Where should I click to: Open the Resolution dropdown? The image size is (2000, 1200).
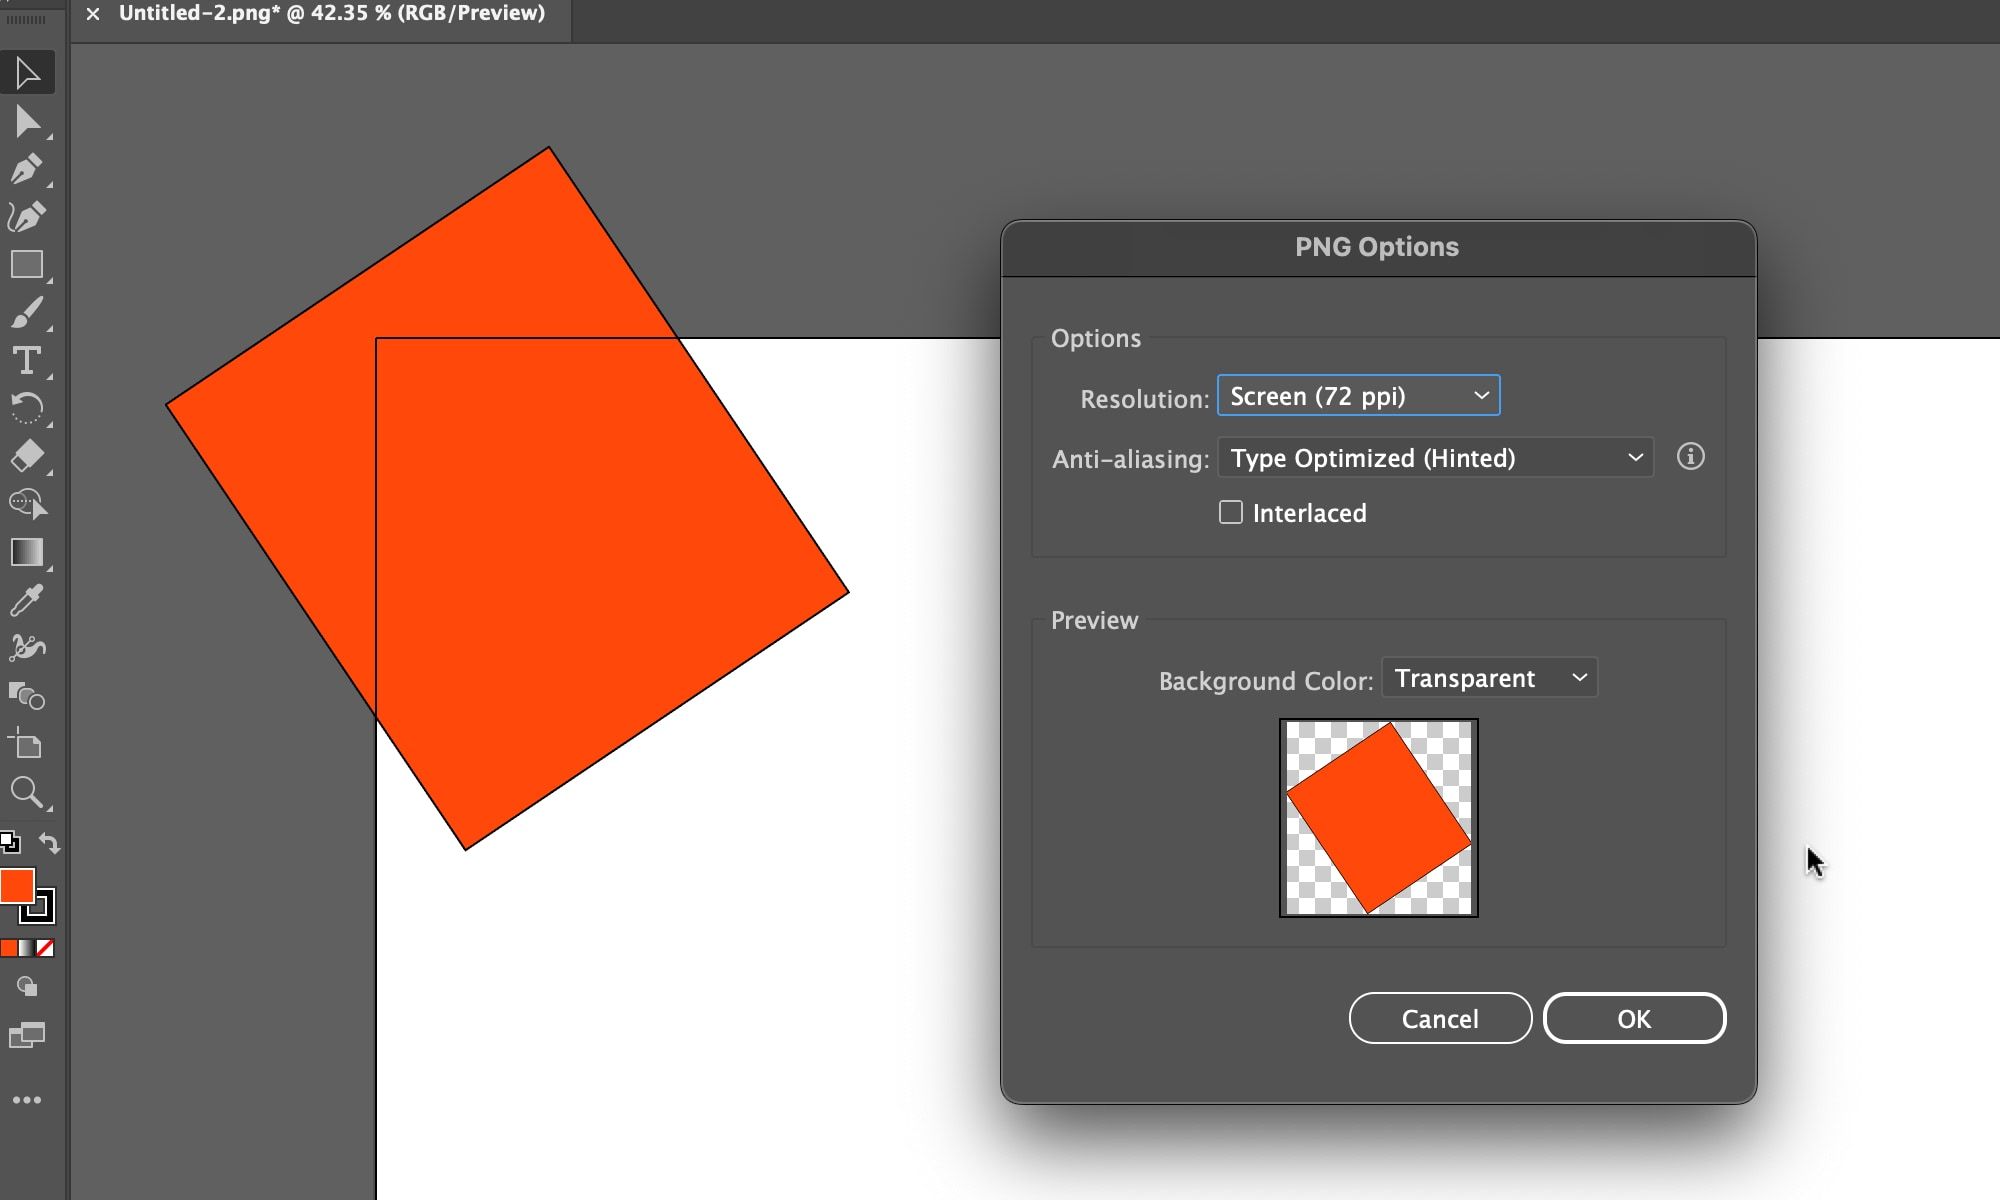click(x=1358, y=395)
